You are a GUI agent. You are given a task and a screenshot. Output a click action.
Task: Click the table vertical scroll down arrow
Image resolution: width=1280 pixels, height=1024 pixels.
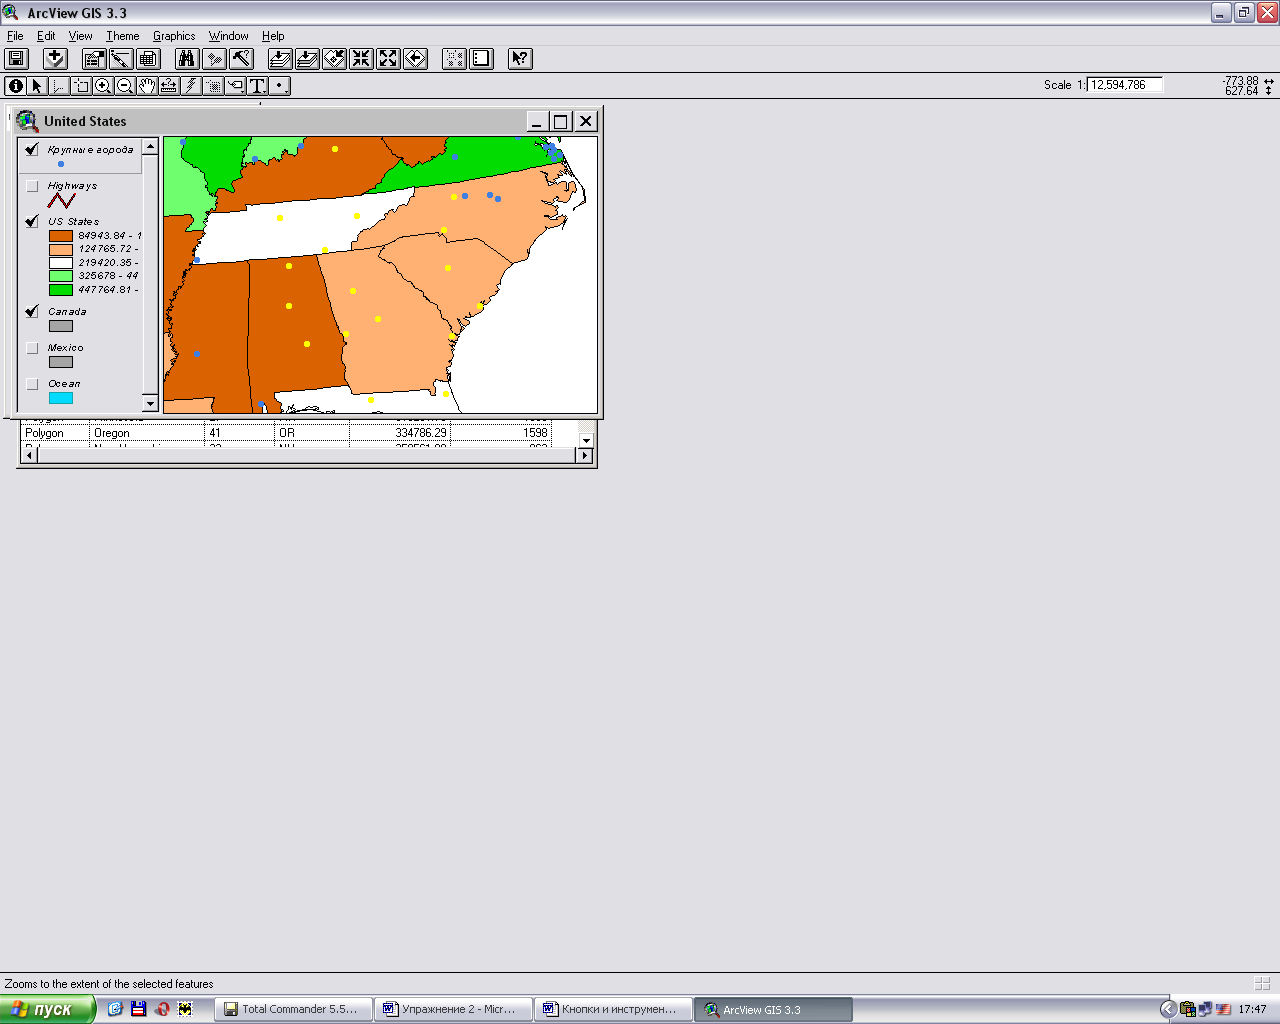coord(586,440)
